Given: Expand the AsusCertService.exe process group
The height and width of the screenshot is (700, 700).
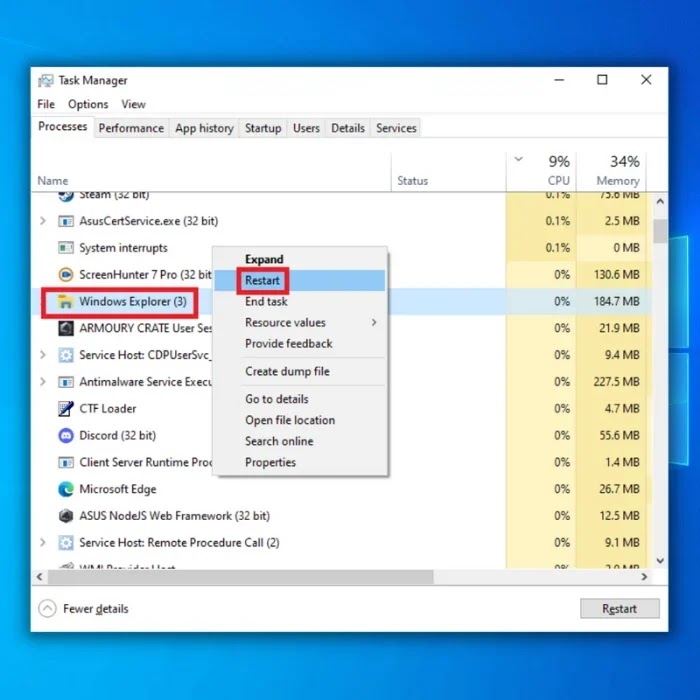Looking at the screenshot, I should (x=43, y=221).
